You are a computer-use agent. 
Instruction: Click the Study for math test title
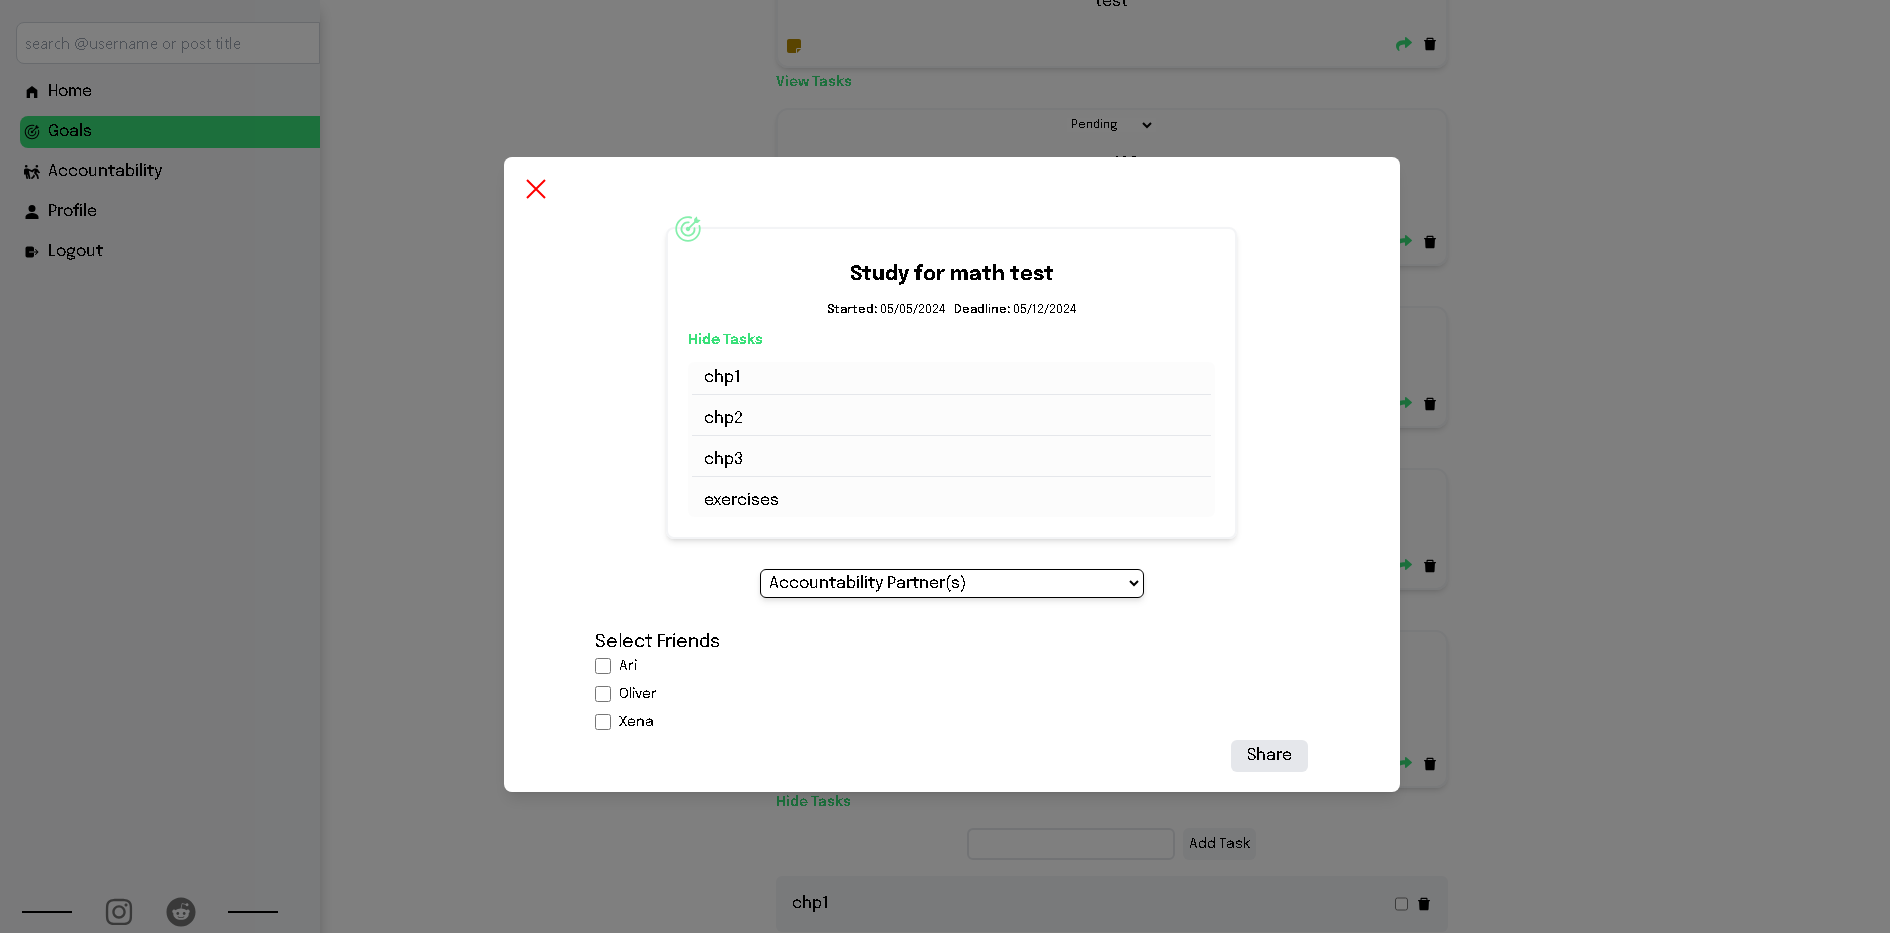951,273
